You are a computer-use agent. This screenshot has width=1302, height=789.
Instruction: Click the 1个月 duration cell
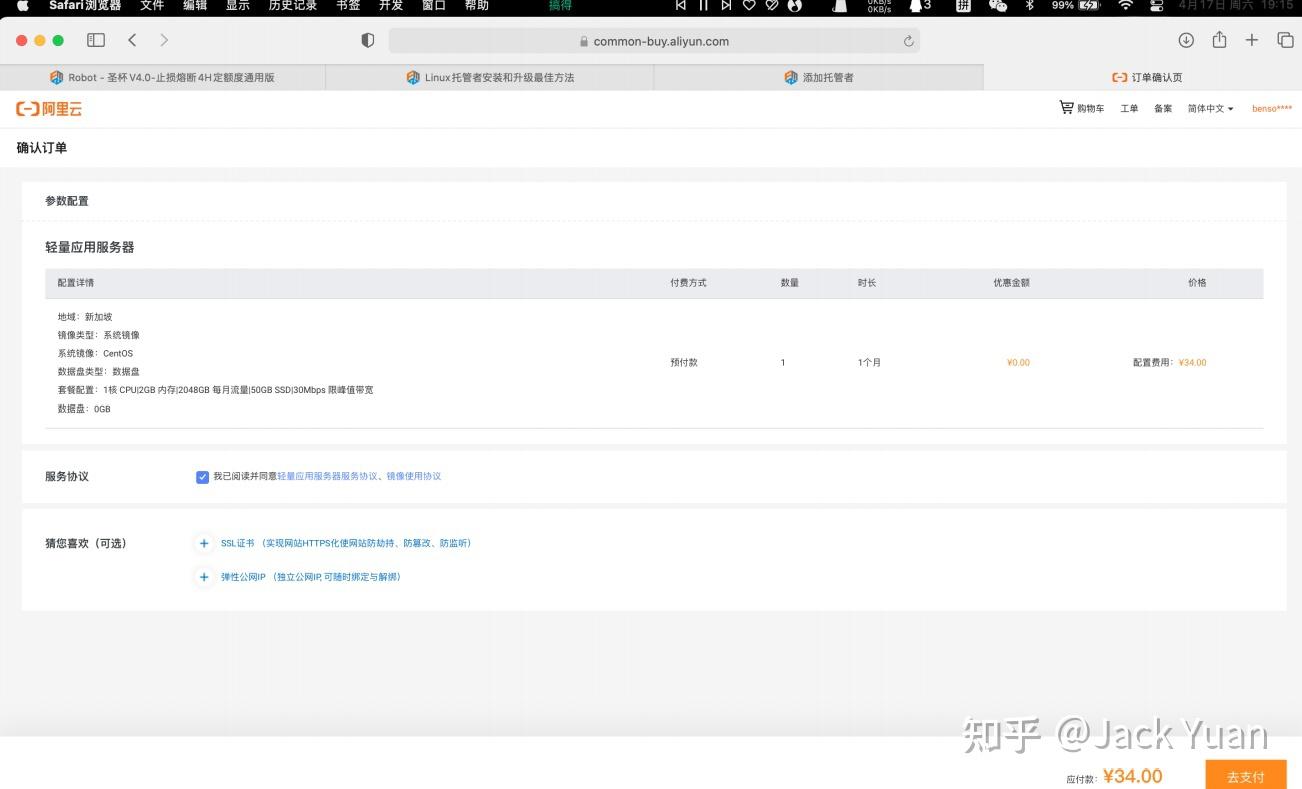869,362
